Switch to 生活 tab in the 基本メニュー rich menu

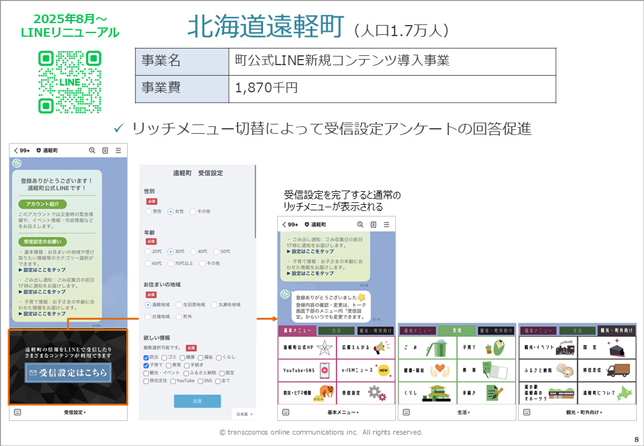[x=336, y=330]
